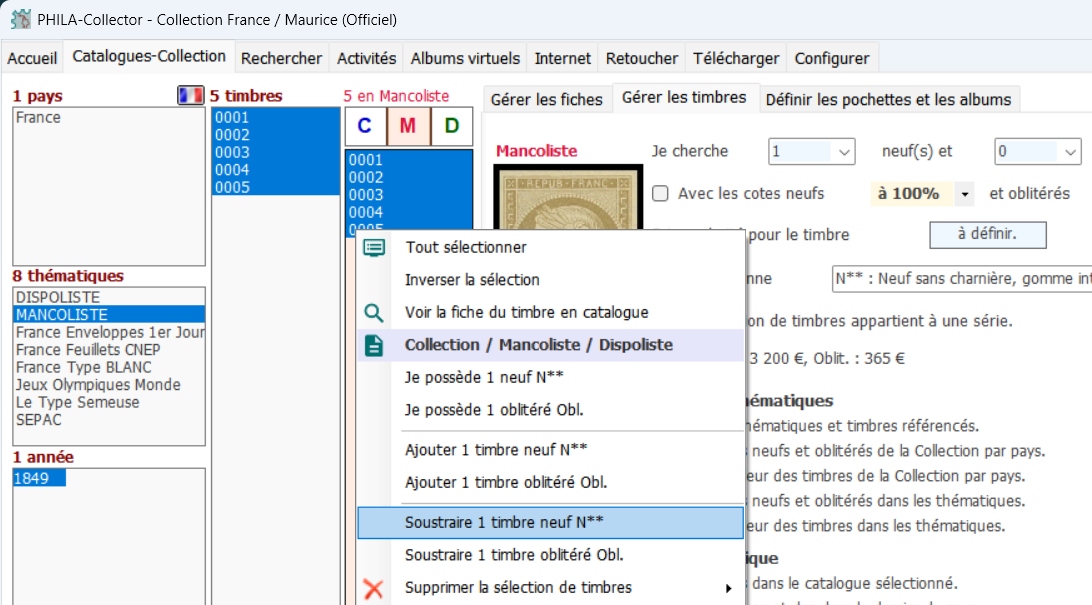Click the magnifier icon for Voir la fiche
Screen dimensions: 1092x605
[374, 313]
